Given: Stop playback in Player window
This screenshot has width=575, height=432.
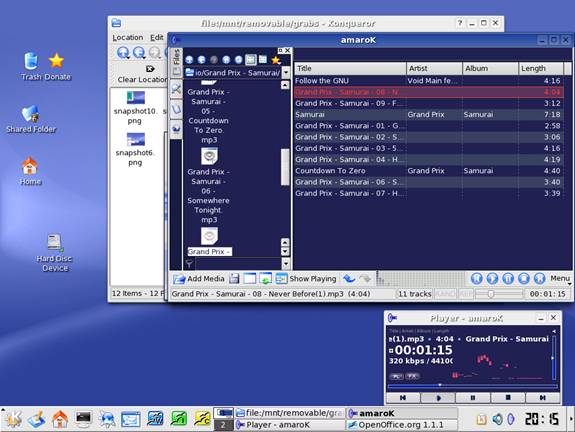Looking at the screenshot, I should [508, 398].
